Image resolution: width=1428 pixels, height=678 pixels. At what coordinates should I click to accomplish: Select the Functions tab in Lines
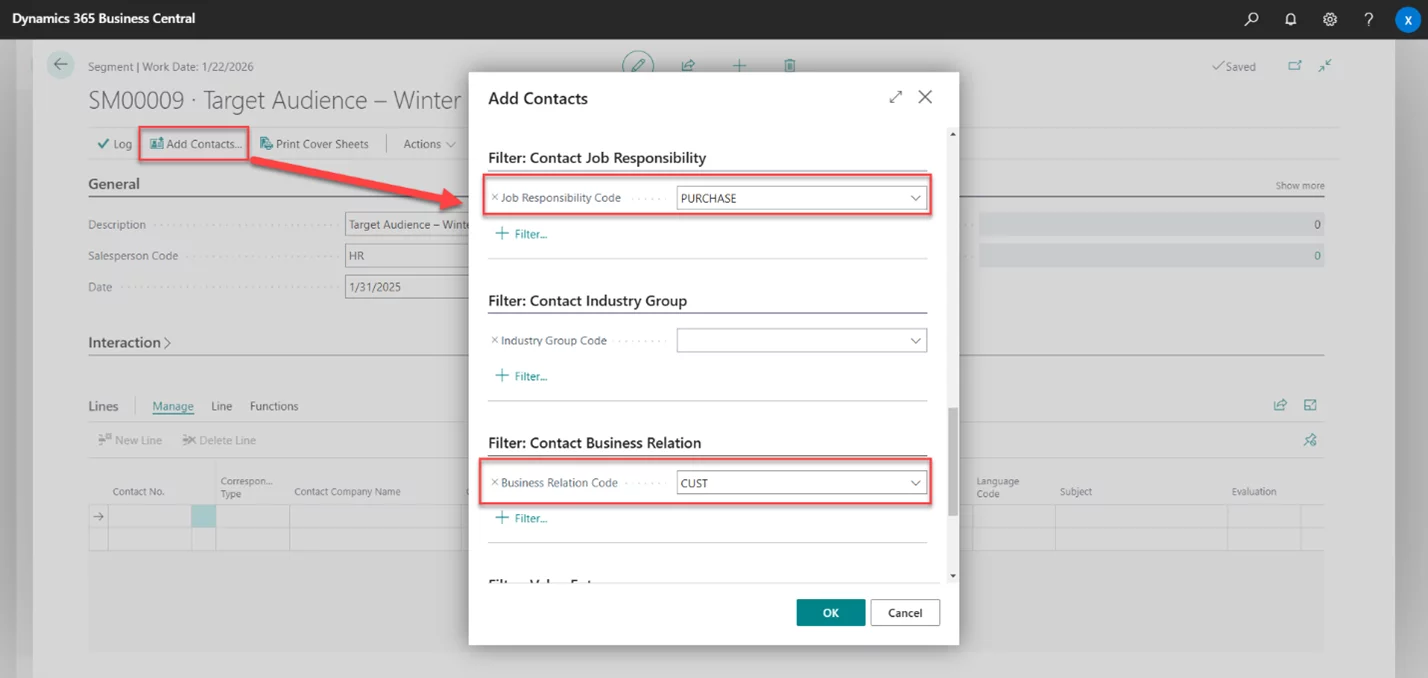click(x=274, y=406)
